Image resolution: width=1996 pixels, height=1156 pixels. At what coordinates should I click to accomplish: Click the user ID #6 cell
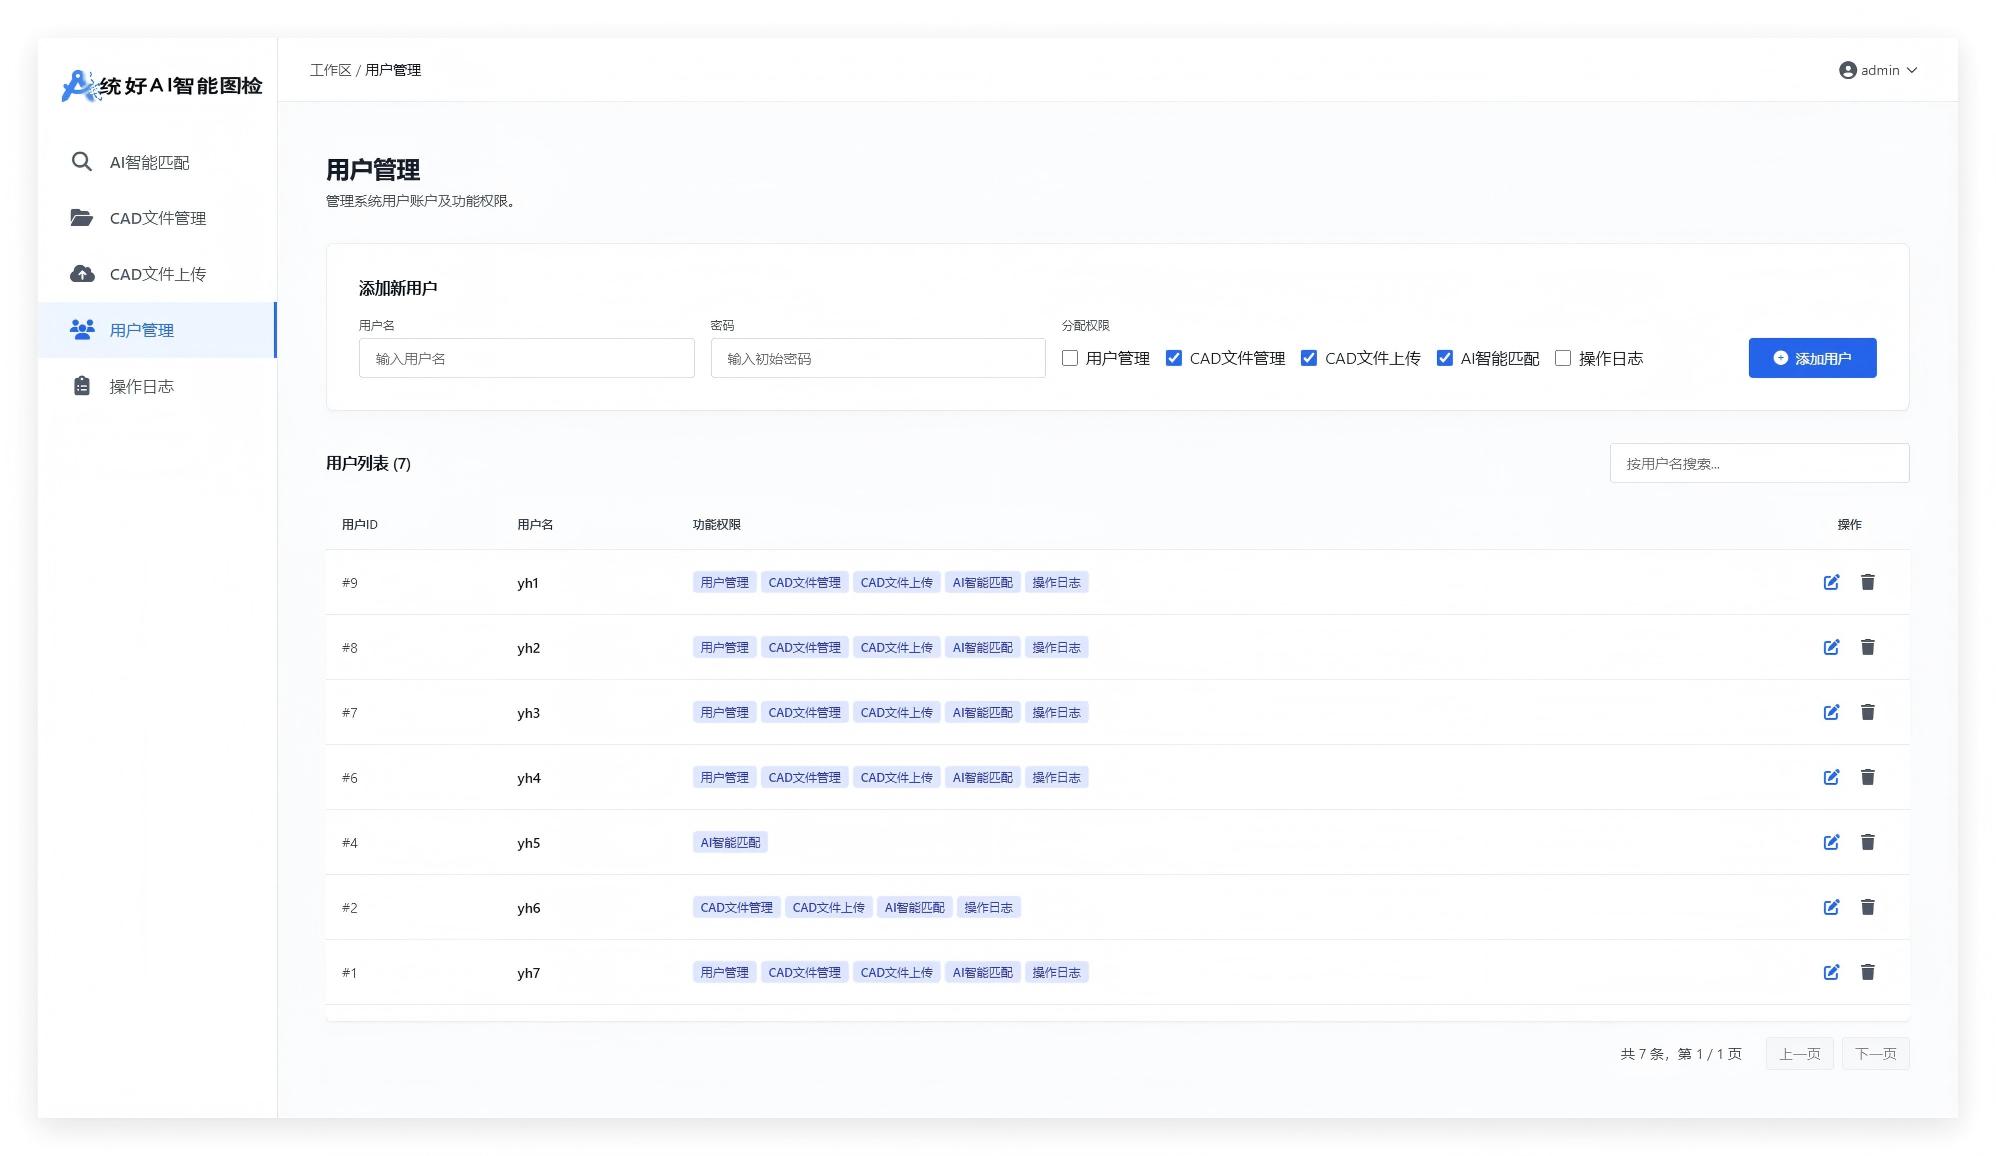[x=350, y=778]
